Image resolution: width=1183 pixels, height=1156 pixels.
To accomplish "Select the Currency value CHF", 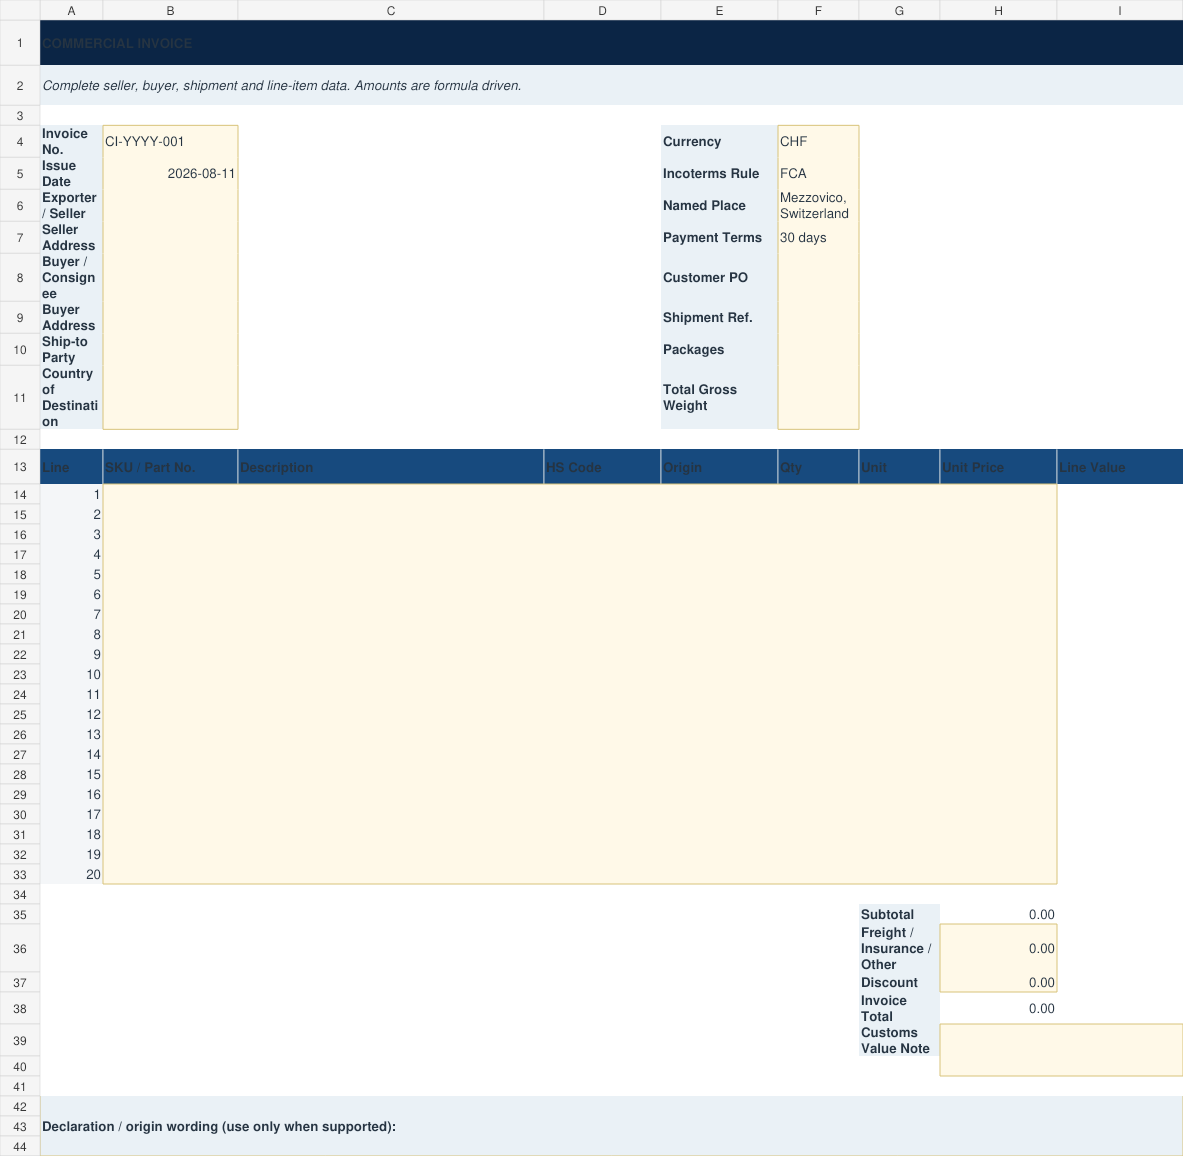I will [x=818, y=141].
